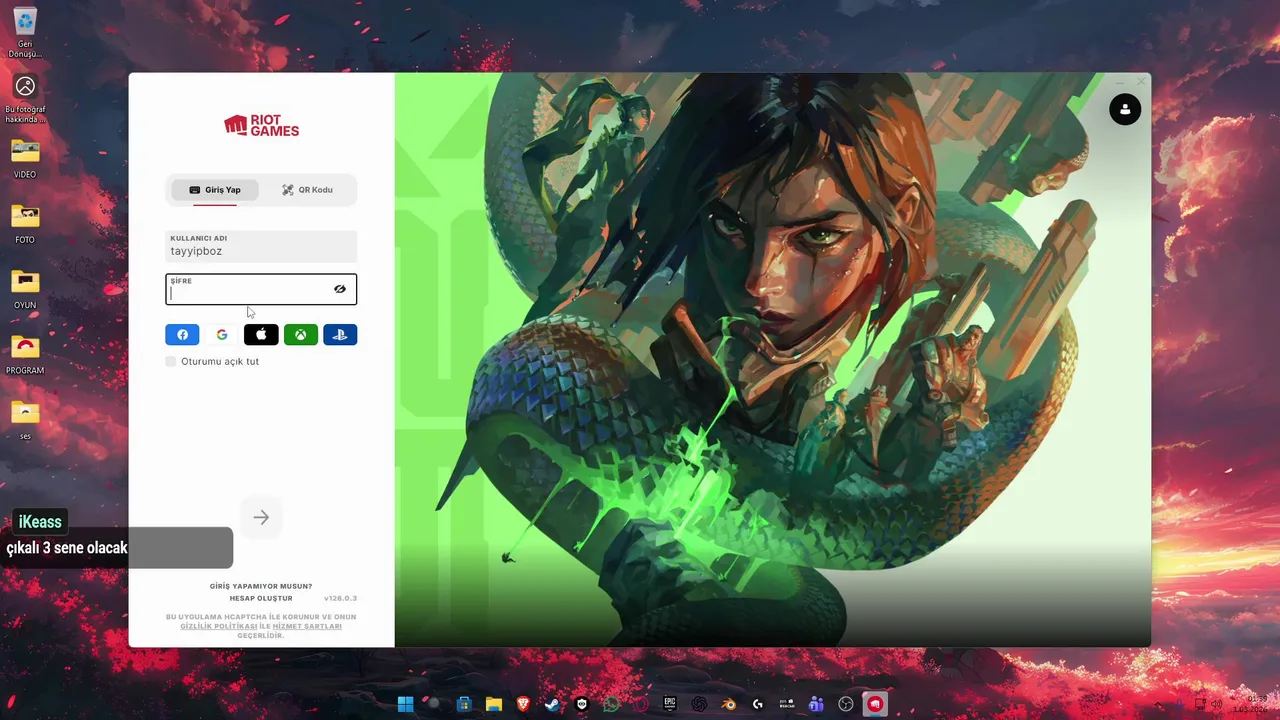Open the GİZLİLİK POLİTİKASI link
1280x720 pixels.
pyautogui.click(x=219, y=626)
